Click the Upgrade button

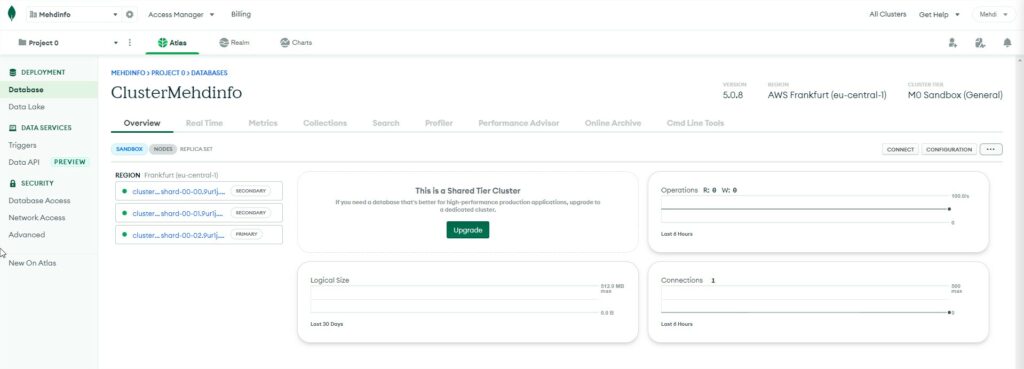click(468, 230)
